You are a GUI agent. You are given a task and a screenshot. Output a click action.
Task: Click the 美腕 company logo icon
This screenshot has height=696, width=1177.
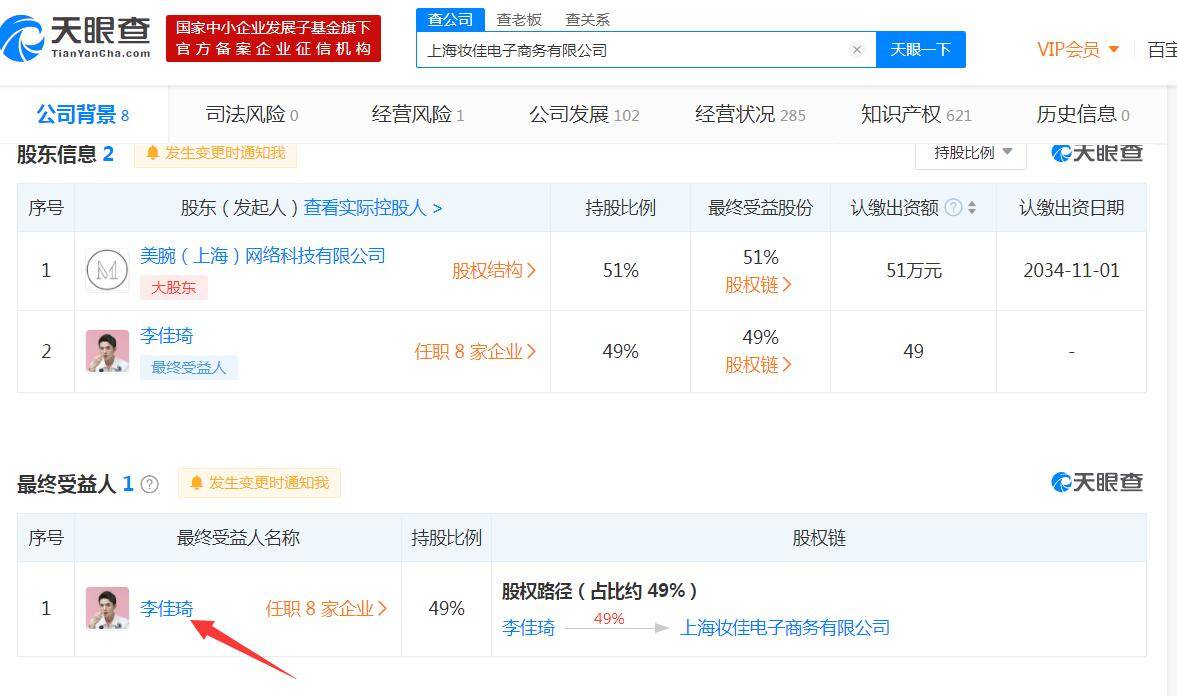(x=107, y=270)
